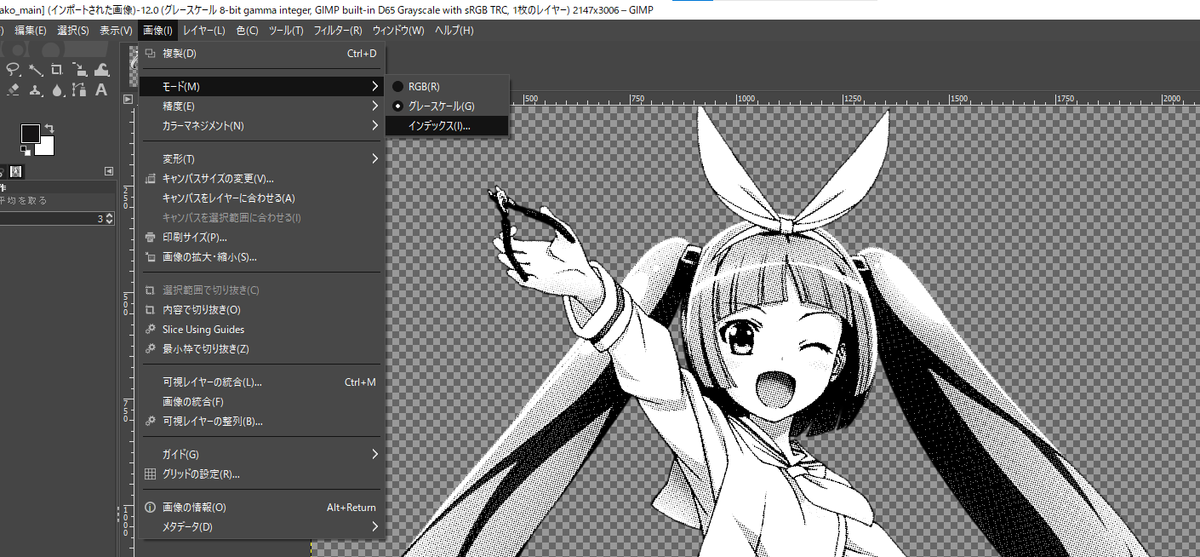Open 画像の拡大・縮小(S)... dialog

pyautogui.click(x=260, y=257)
